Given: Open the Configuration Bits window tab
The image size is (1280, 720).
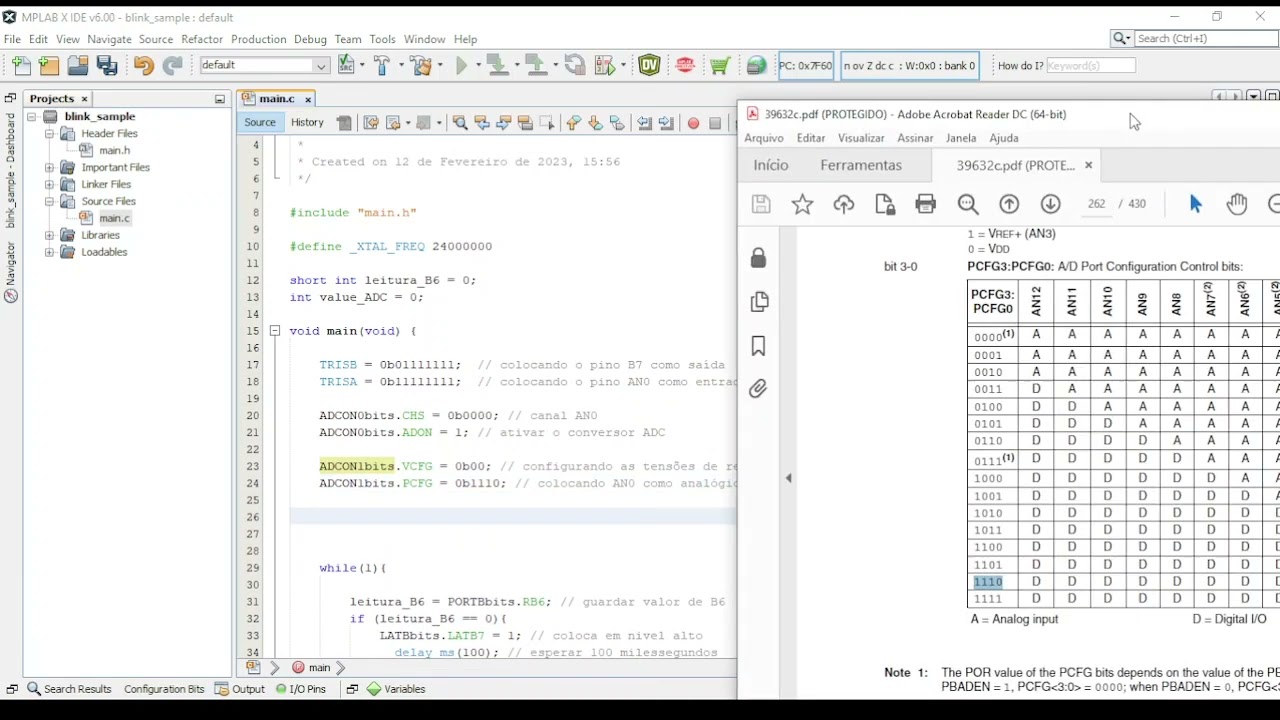Looking at the screenshot, I should tap(164, 689).
